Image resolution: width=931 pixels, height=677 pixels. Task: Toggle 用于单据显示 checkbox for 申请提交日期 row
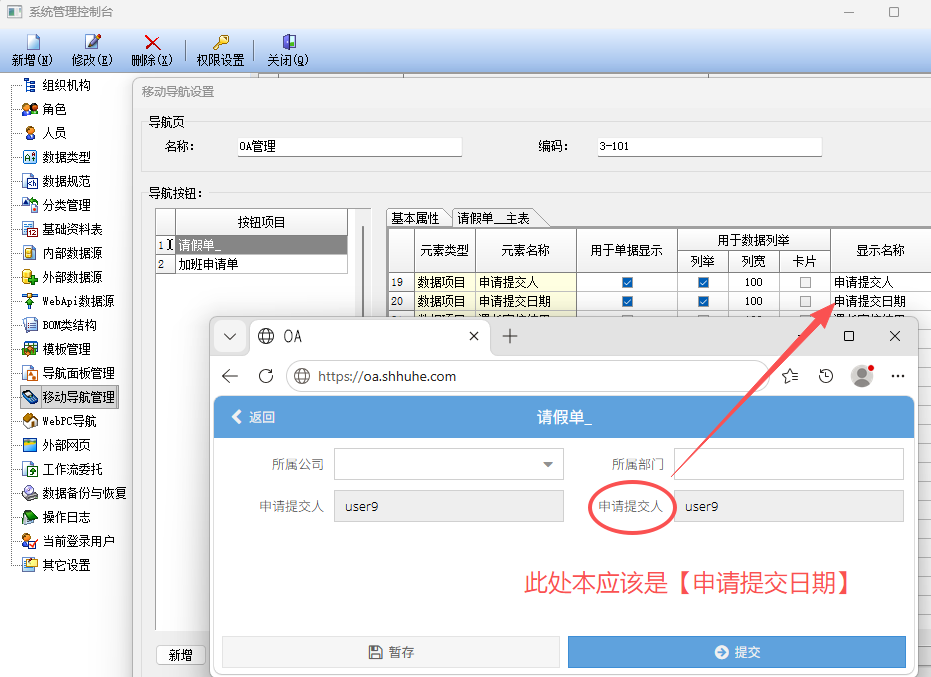(627, 302)
